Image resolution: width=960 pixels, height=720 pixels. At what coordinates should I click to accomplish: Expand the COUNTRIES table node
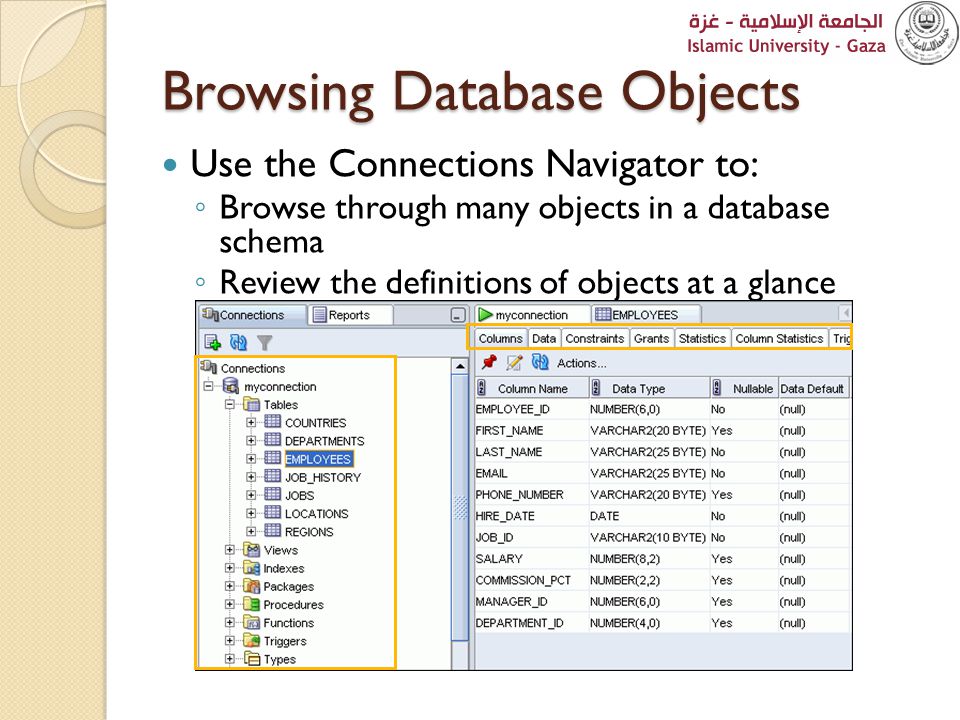[251, 422]
